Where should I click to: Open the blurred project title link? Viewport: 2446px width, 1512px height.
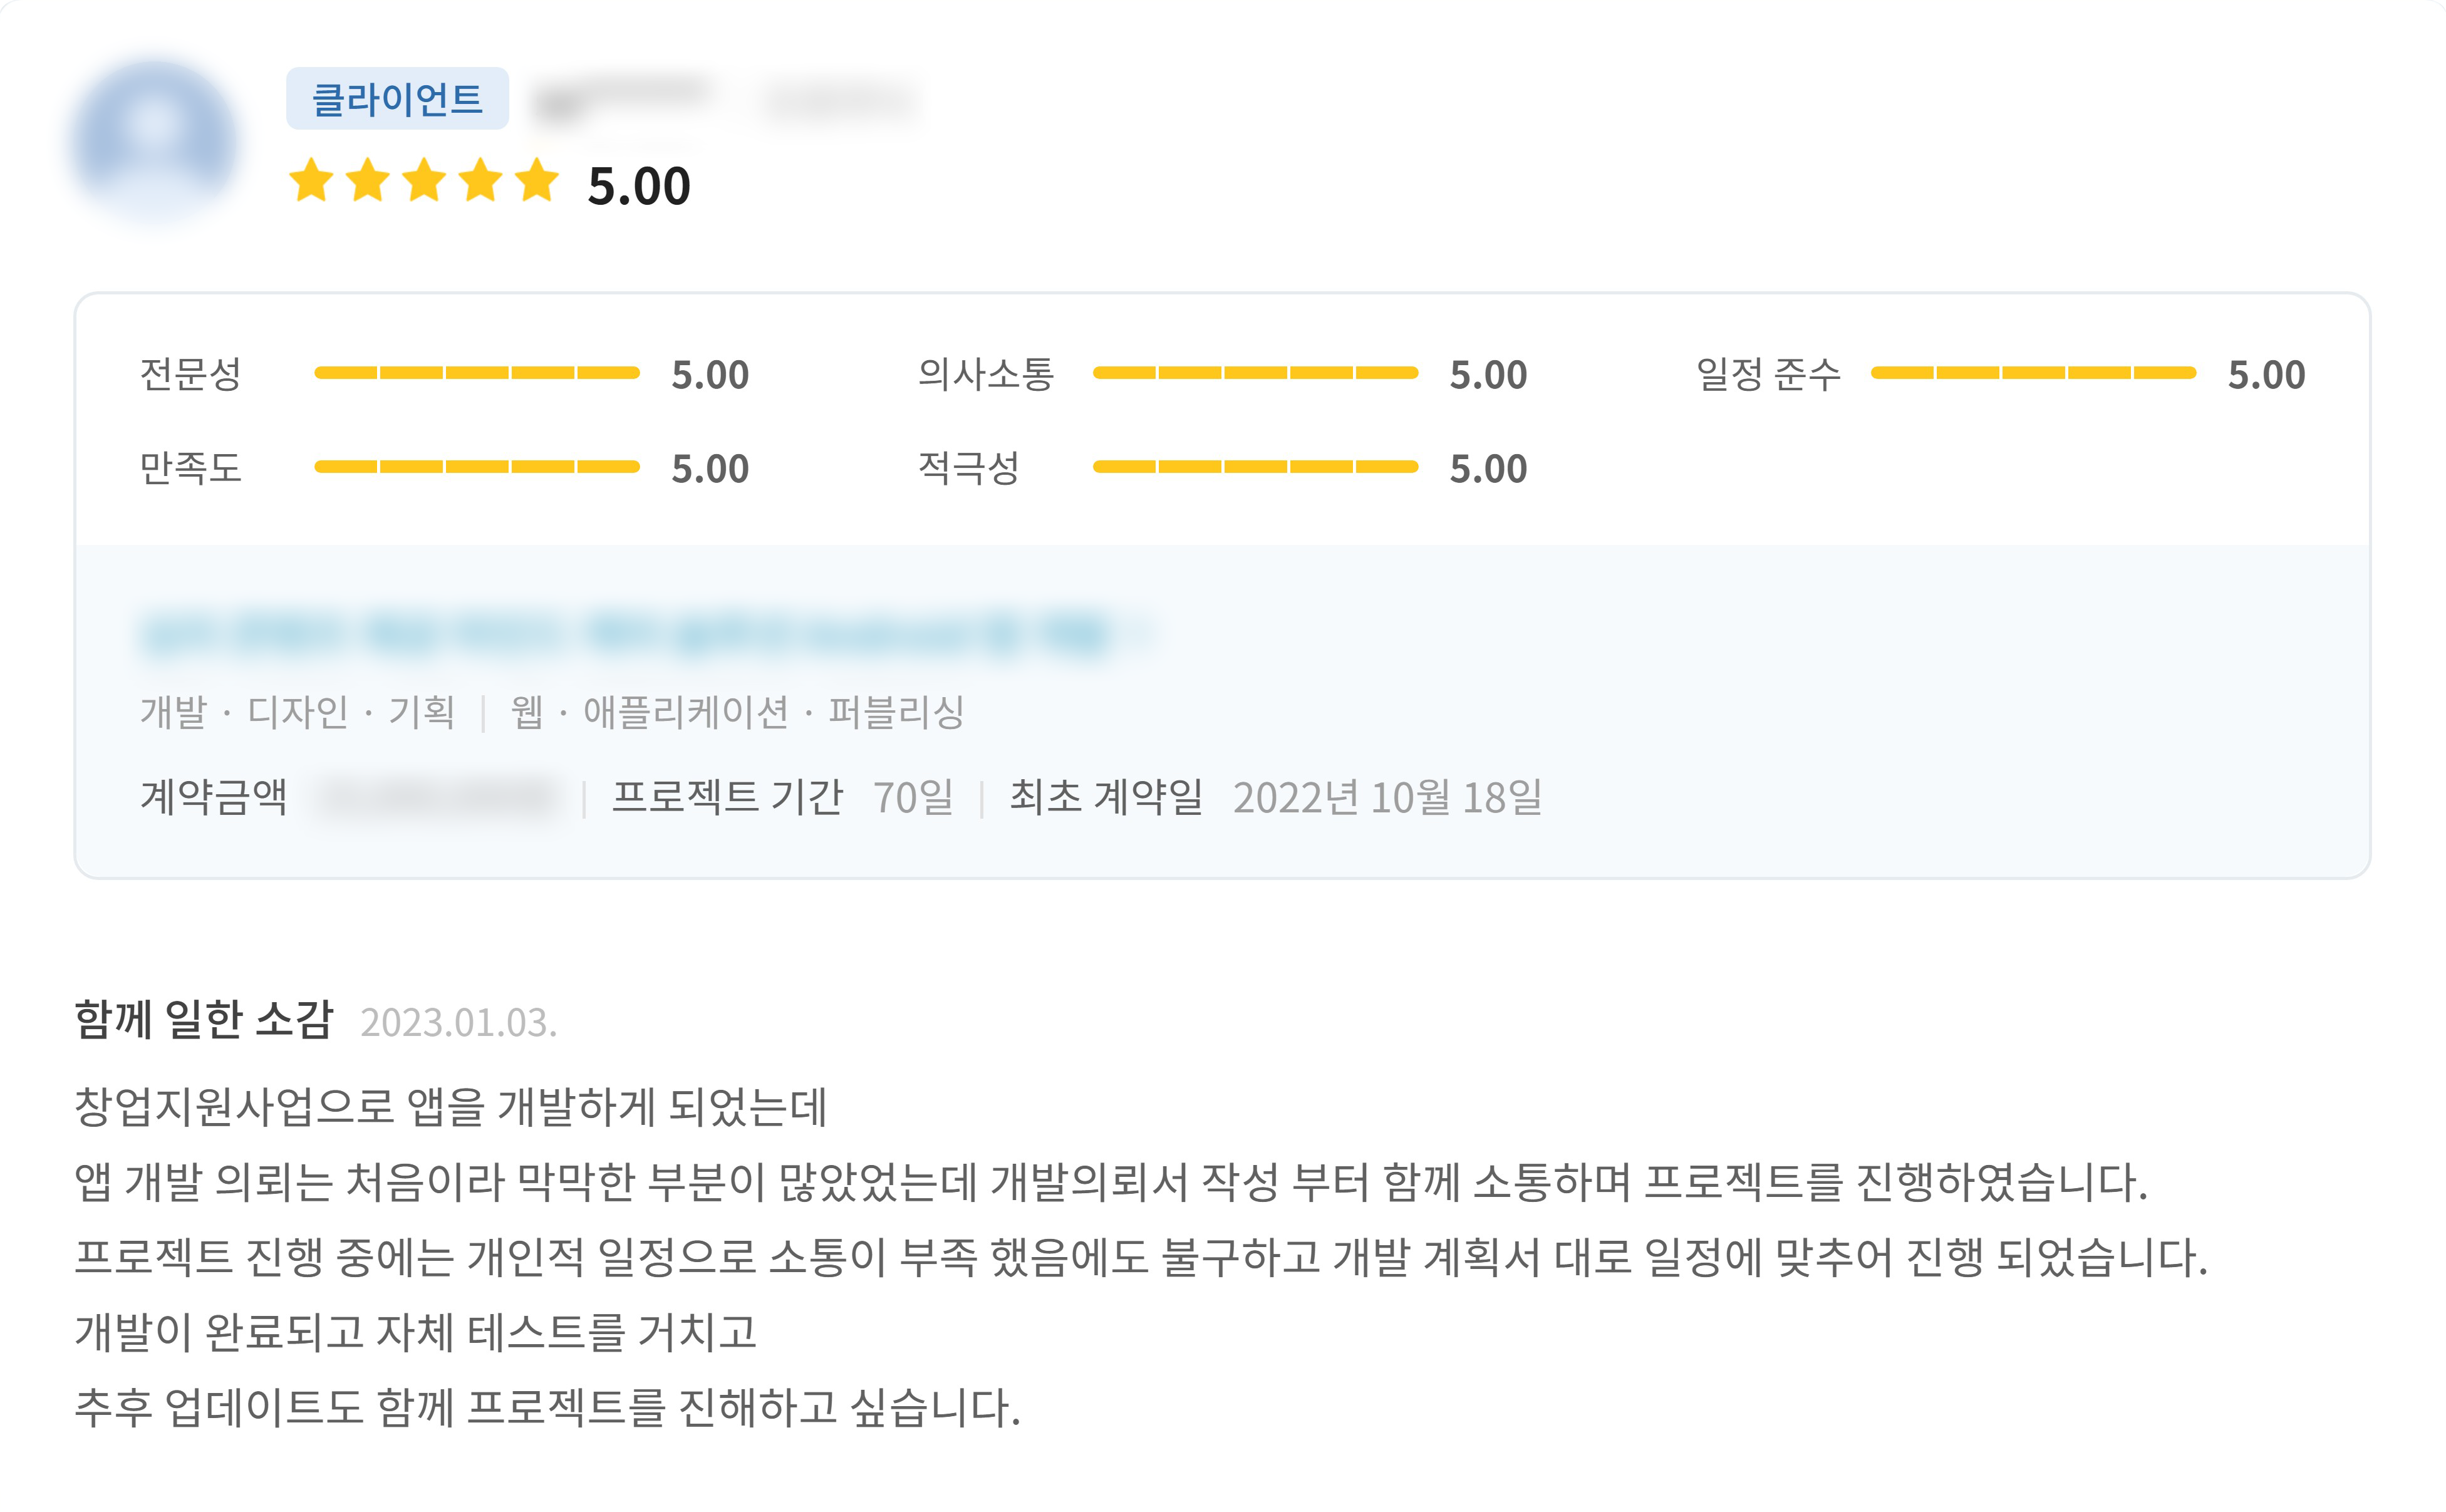pos(640,634)
